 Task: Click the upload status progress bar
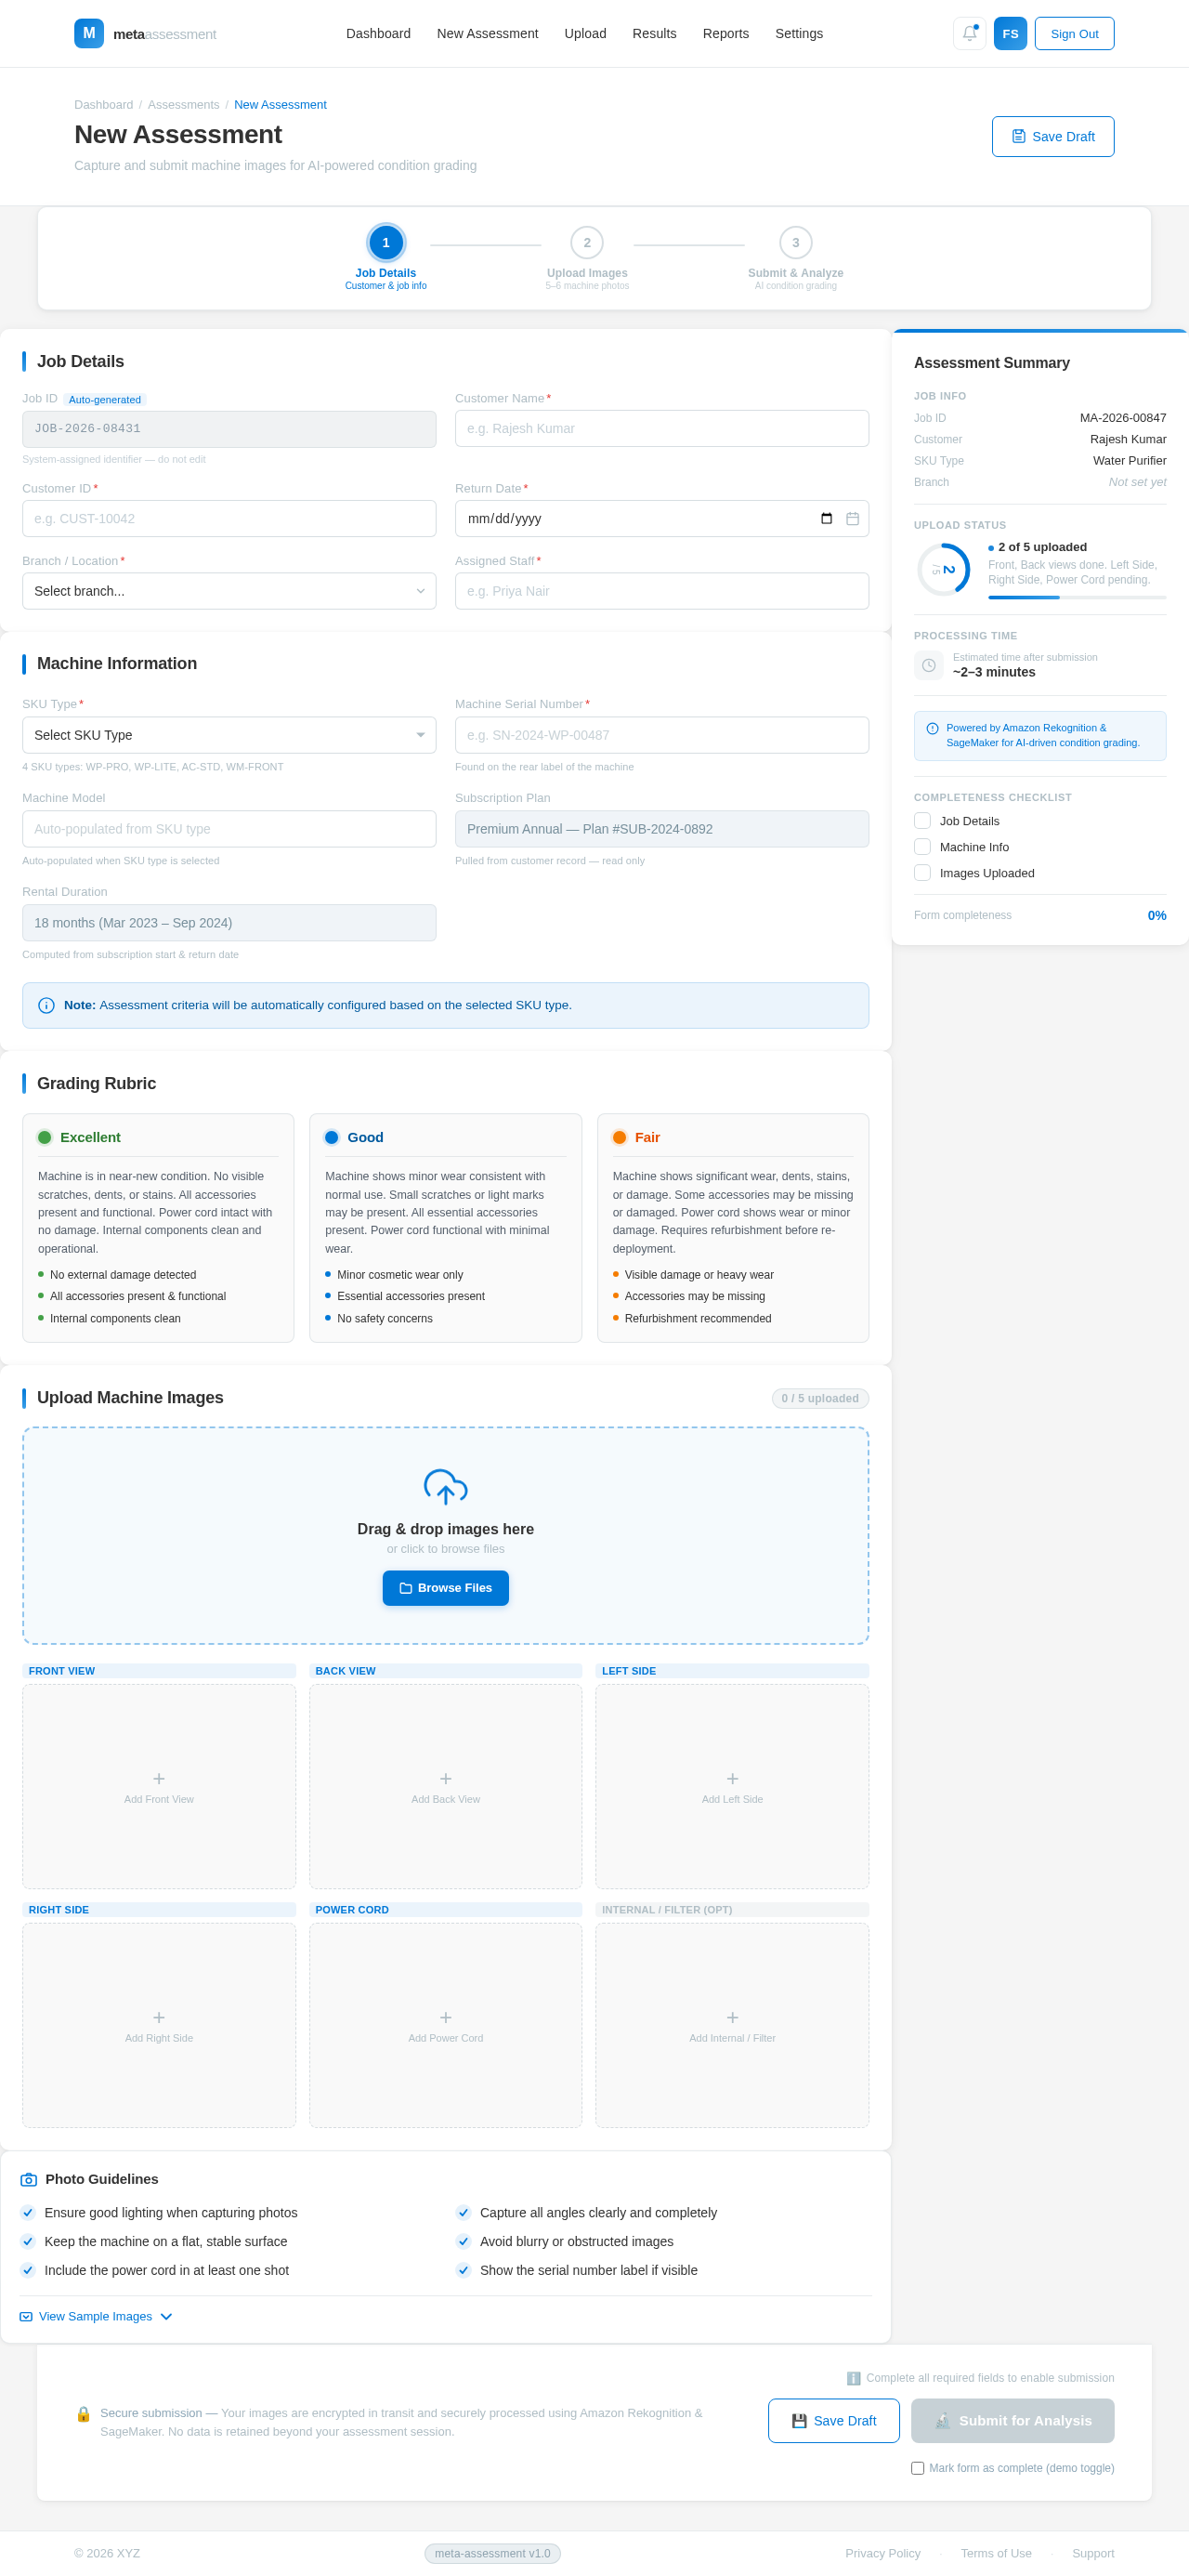pyautogui.click(x=1077, y=597)
